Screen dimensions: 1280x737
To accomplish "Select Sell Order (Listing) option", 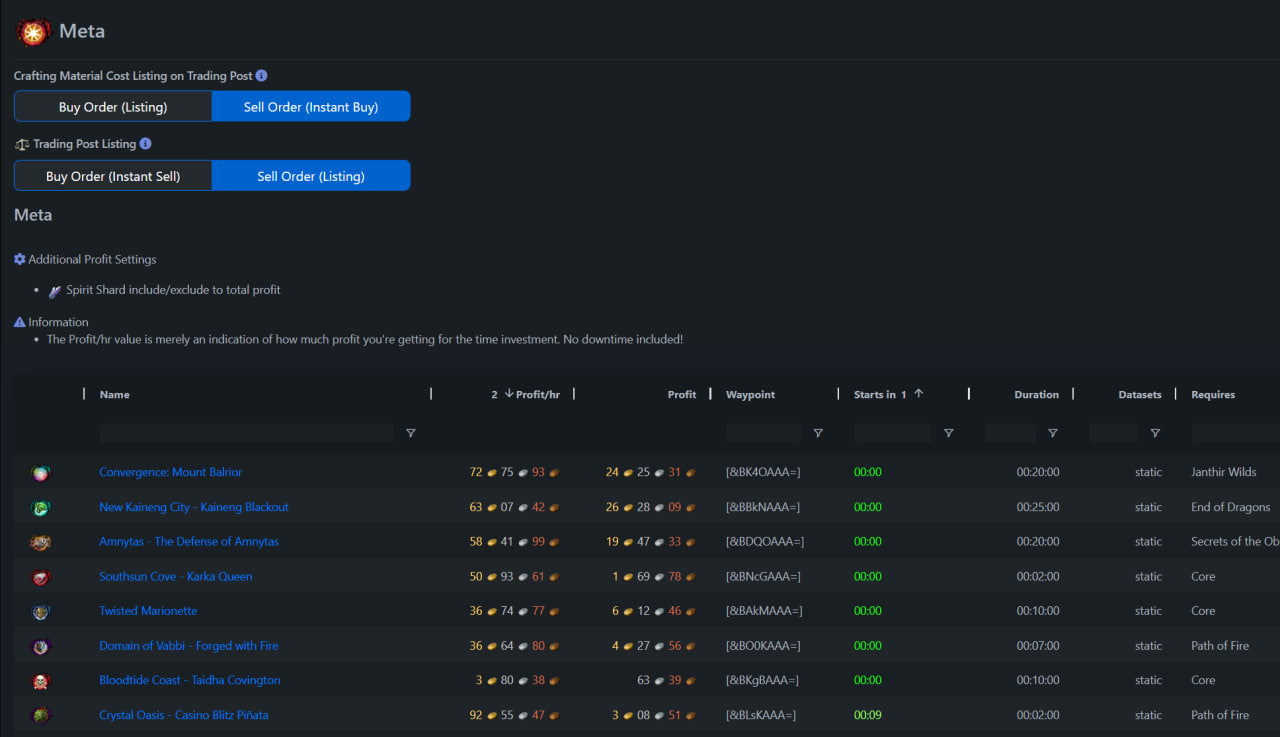I will coord(311,176).
